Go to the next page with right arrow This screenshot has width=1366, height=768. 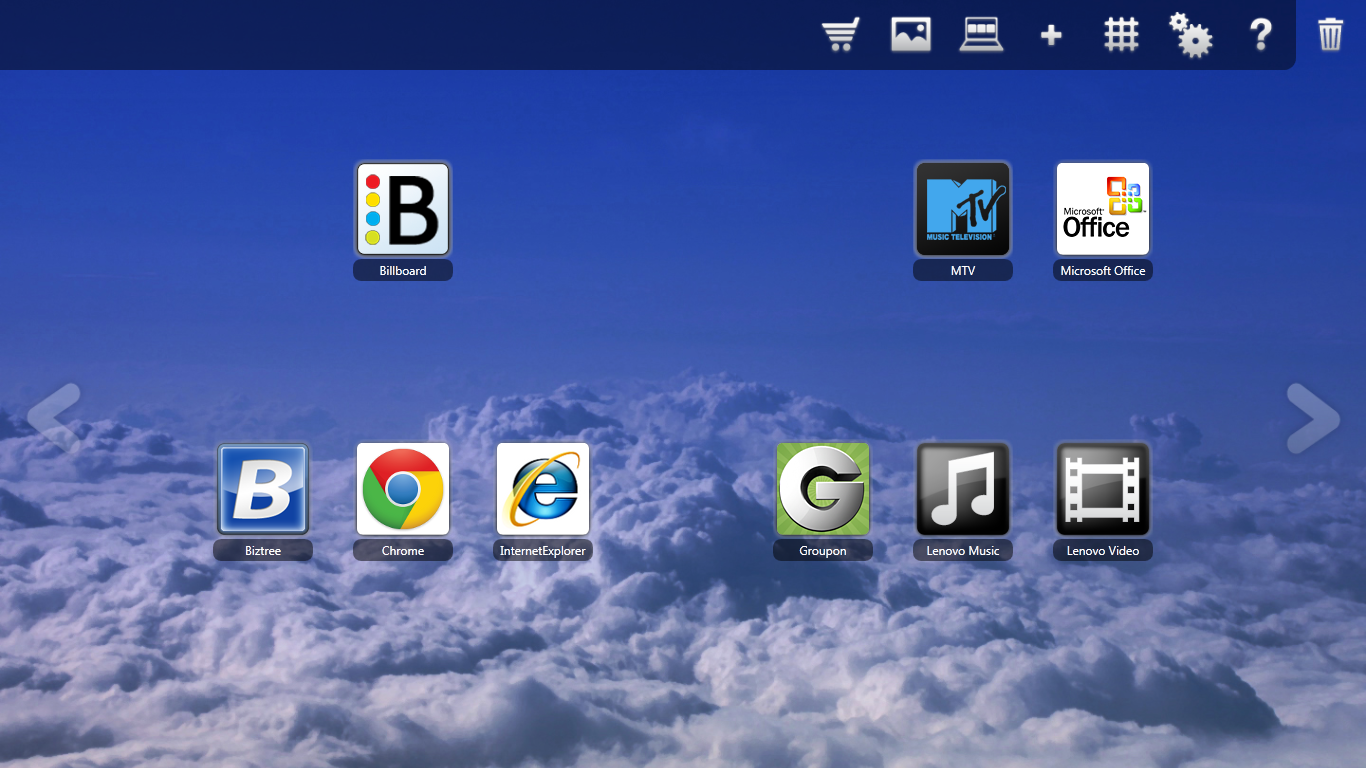1313,418
